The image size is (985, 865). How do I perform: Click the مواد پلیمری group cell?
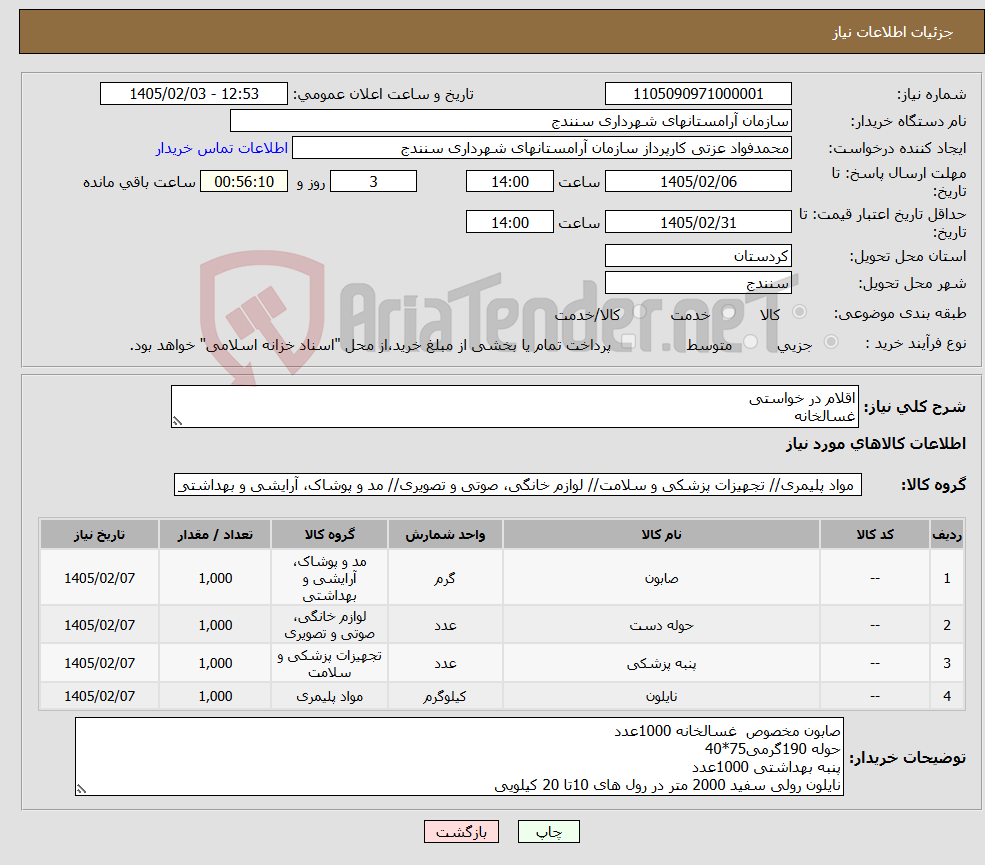tap(329, 696)
